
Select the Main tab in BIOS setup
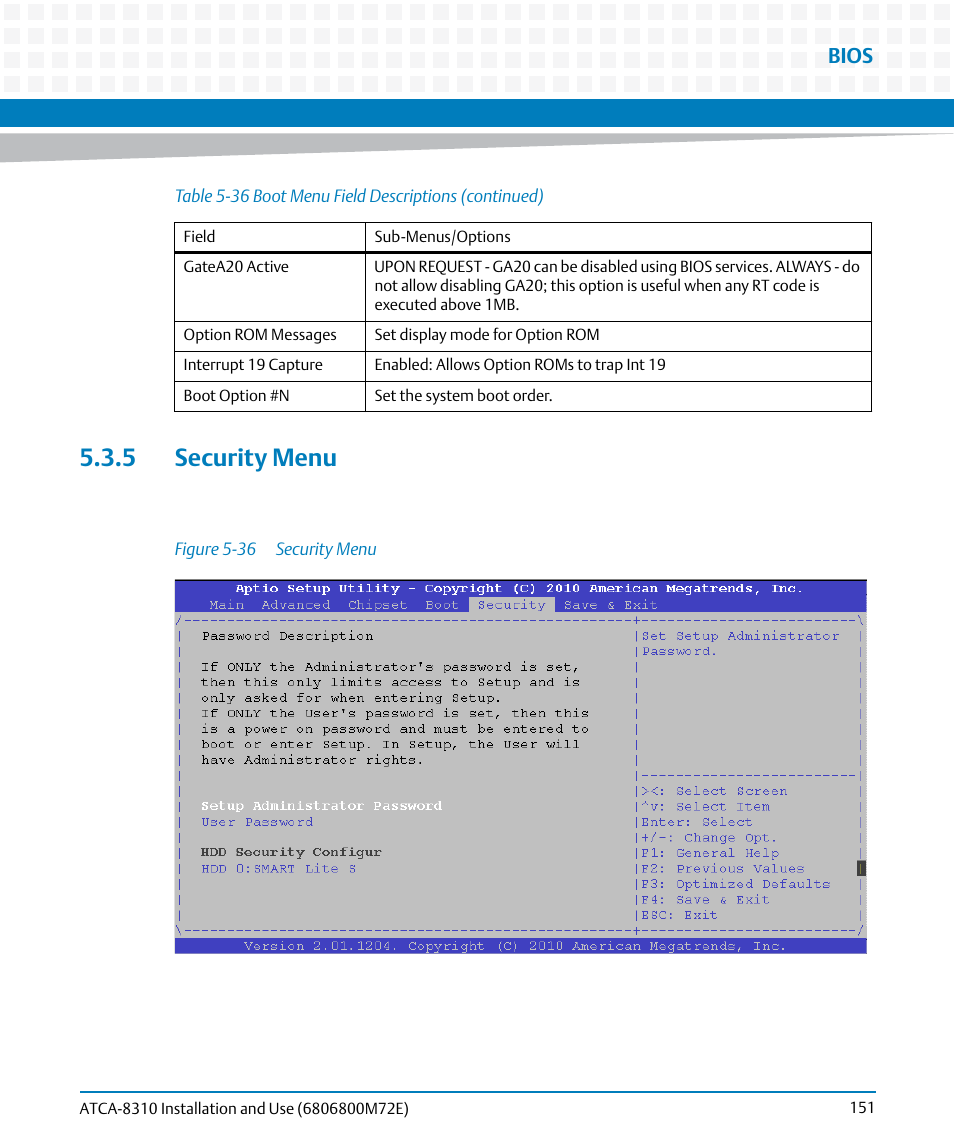click(x=226, y=605)
